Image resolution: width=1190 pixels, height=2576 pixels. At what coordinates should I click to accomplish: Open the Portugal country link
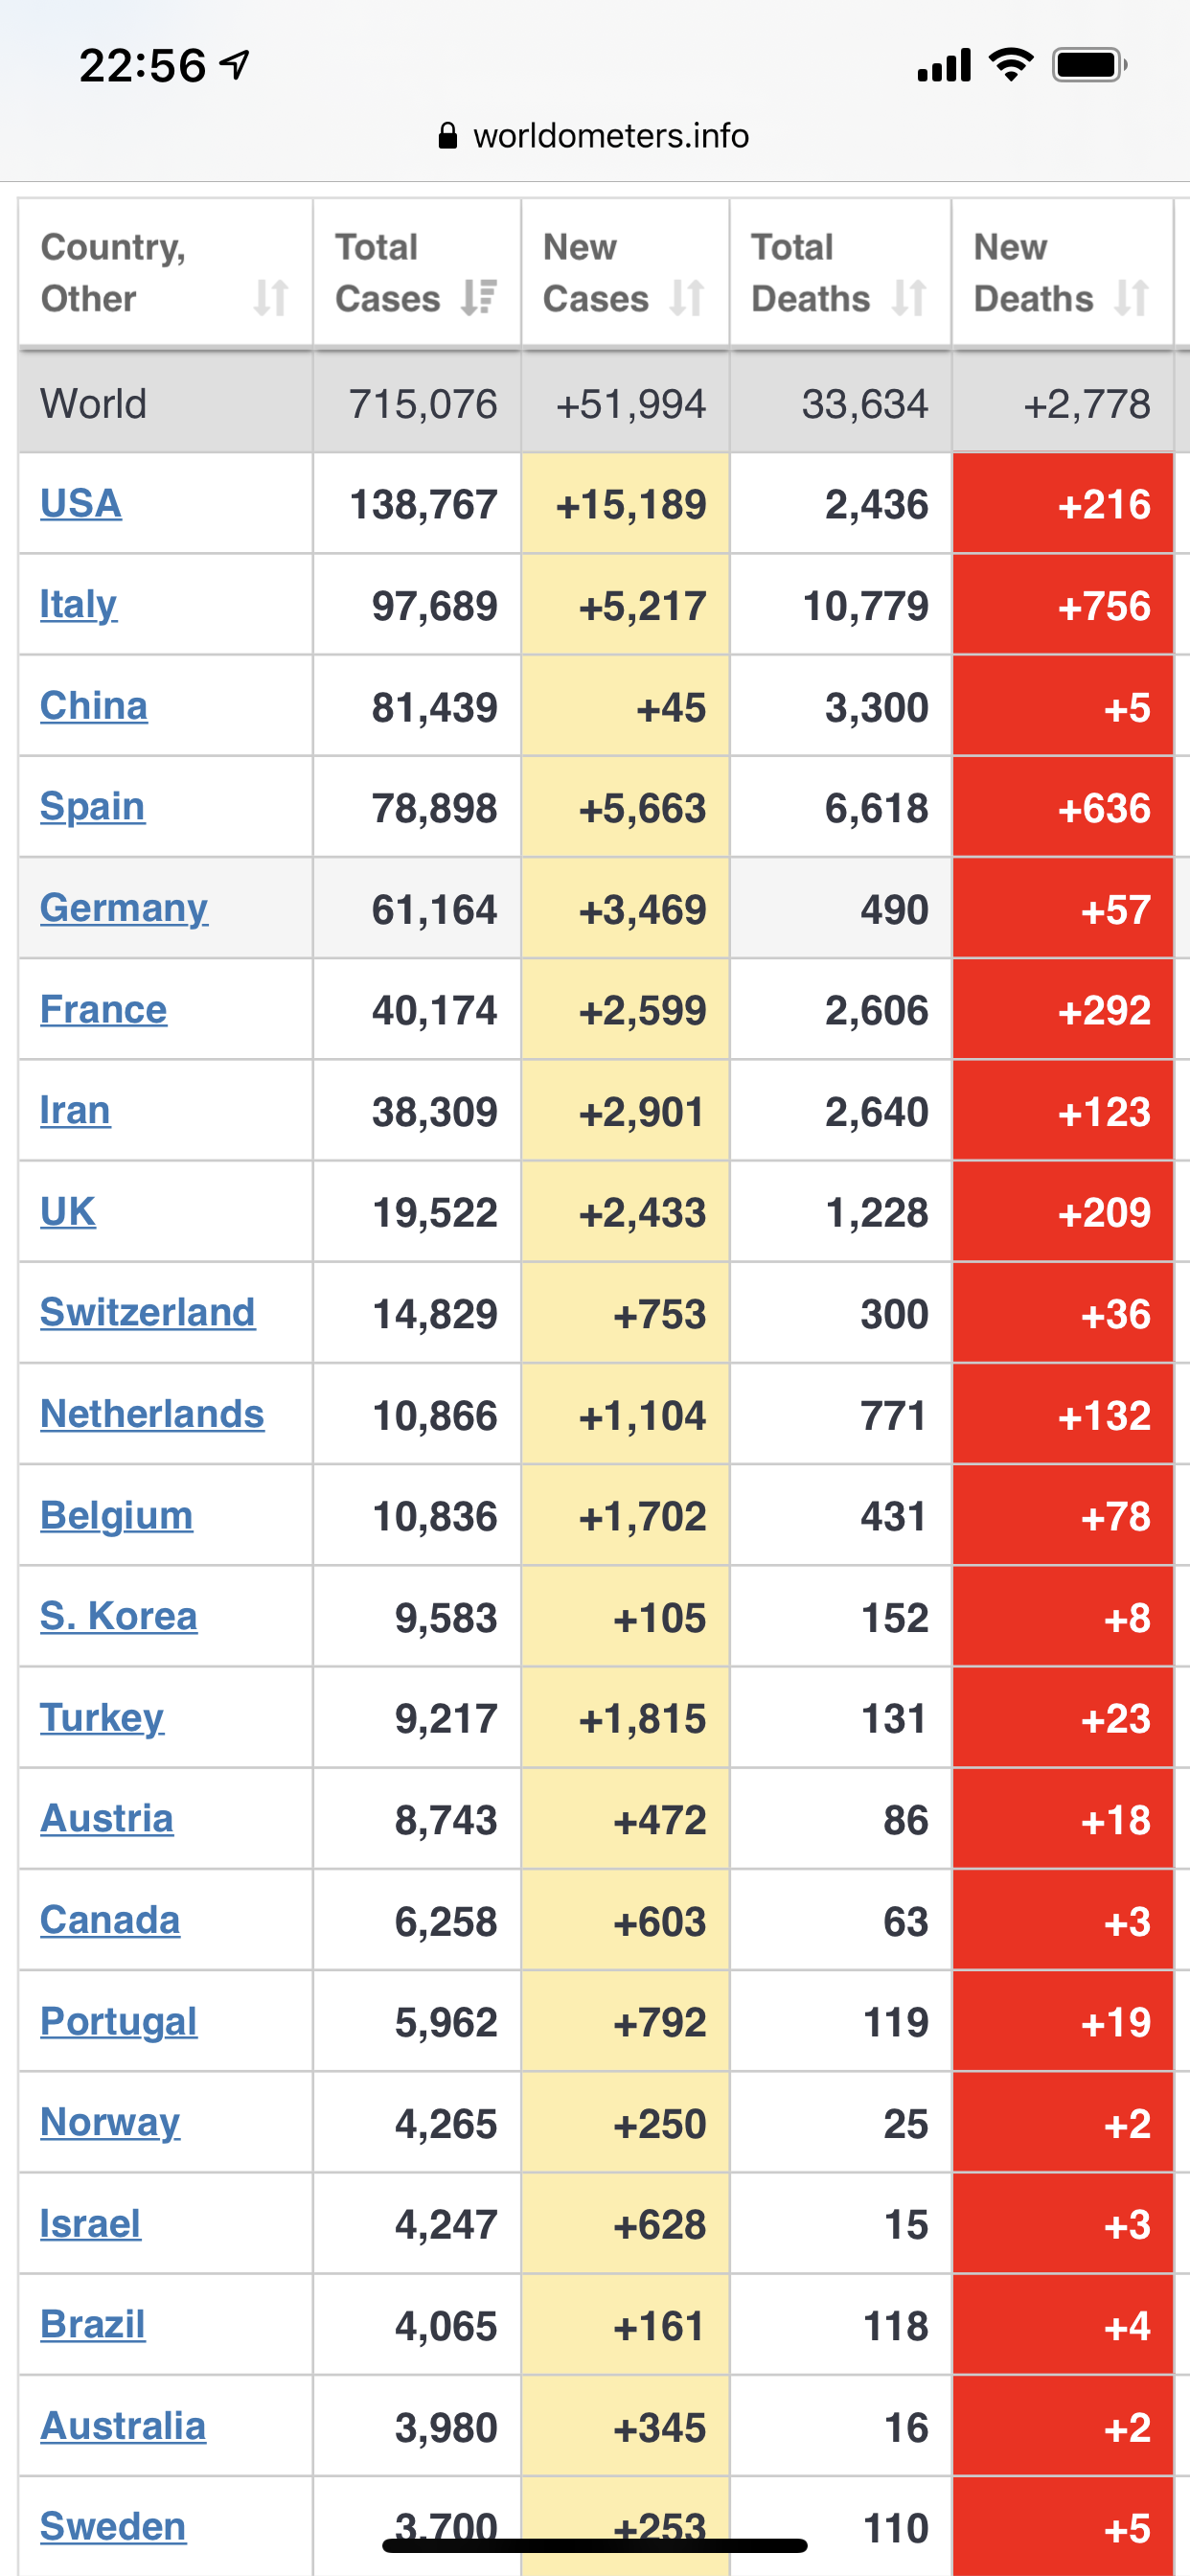coord(119,2021)
